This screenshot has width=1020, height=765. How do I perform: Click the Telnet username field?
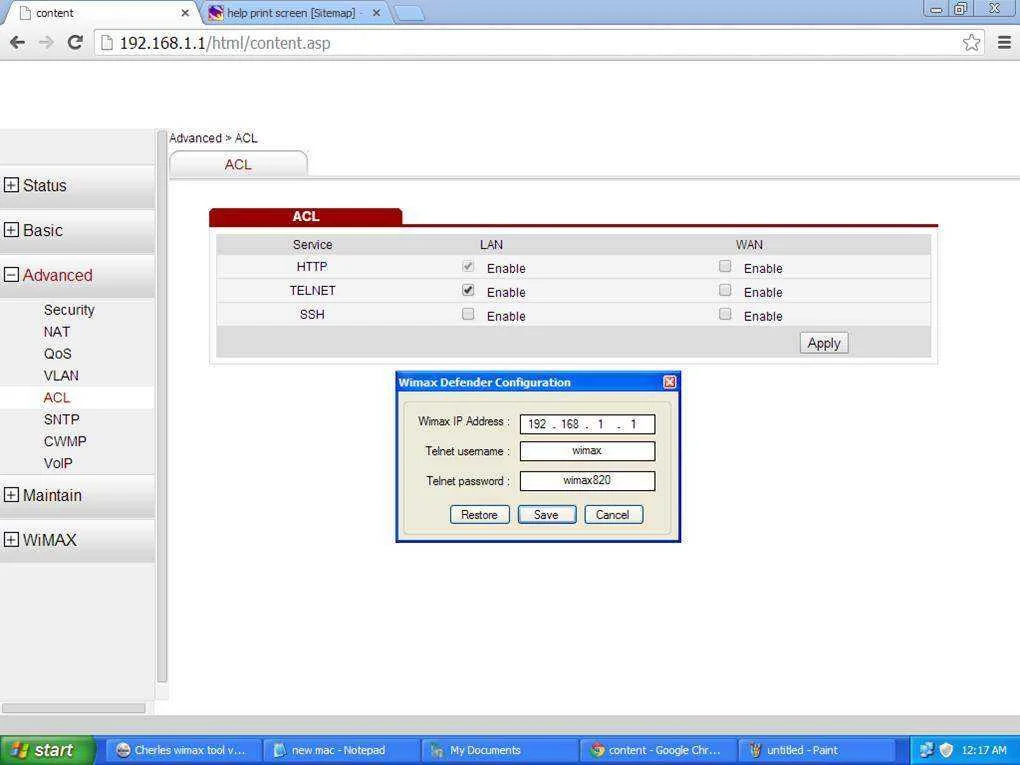click(587, 451)
